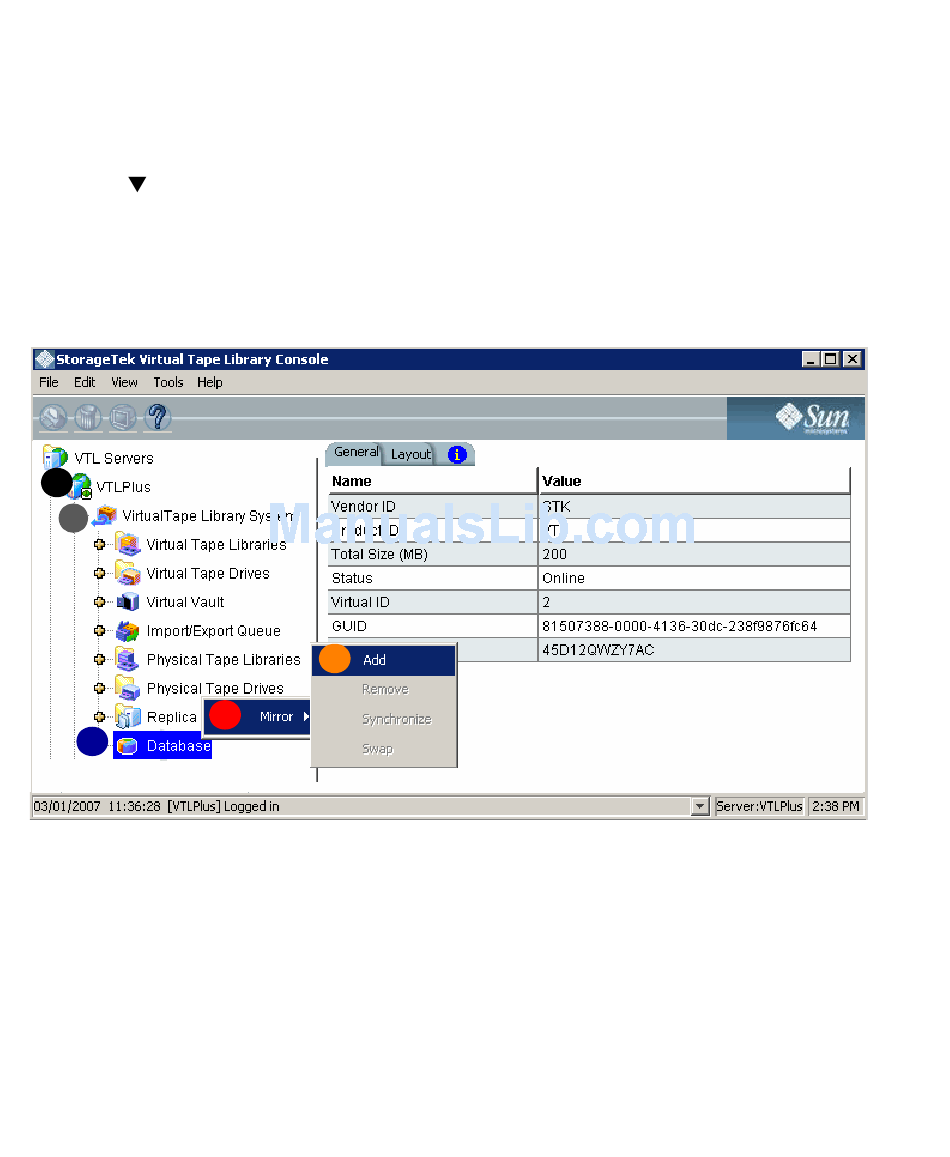Click the Status value Online
The width and height of the screenshot is (950, 1157).
point(563,578)
